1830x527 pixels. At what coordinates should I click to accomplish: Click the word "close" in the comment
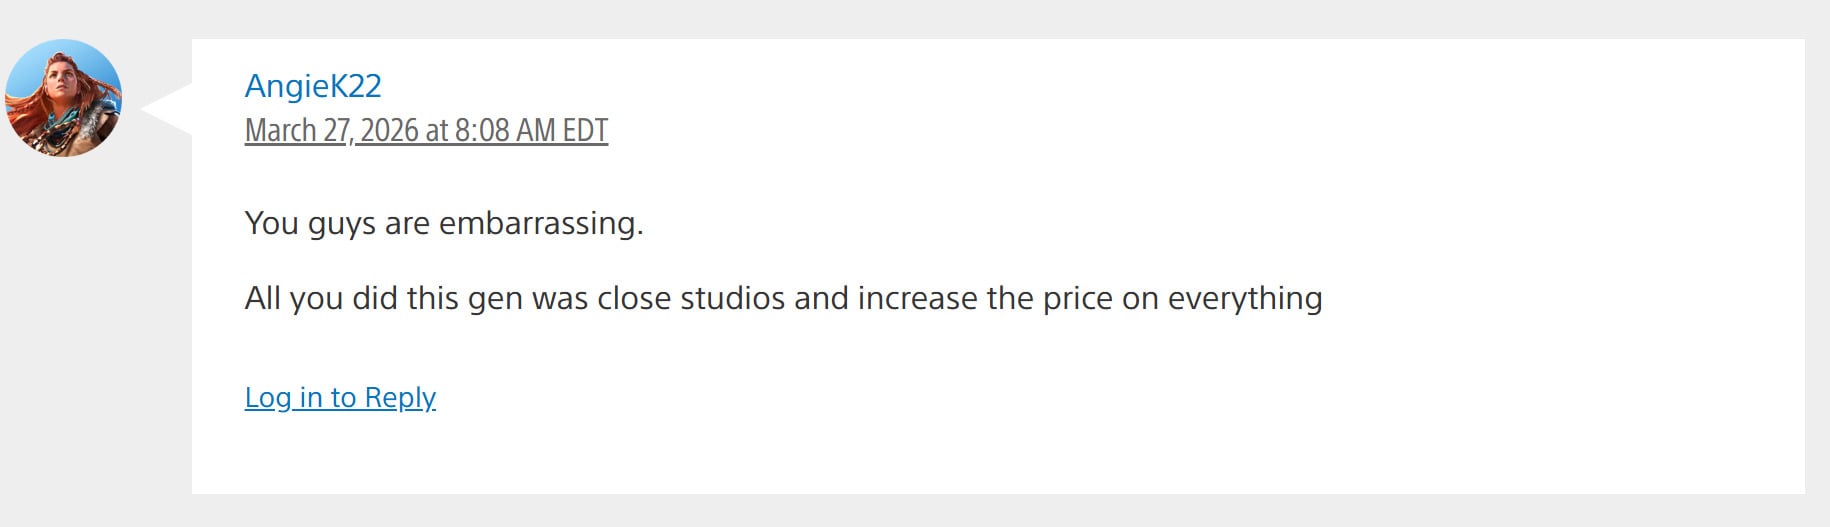click(634, 299)
